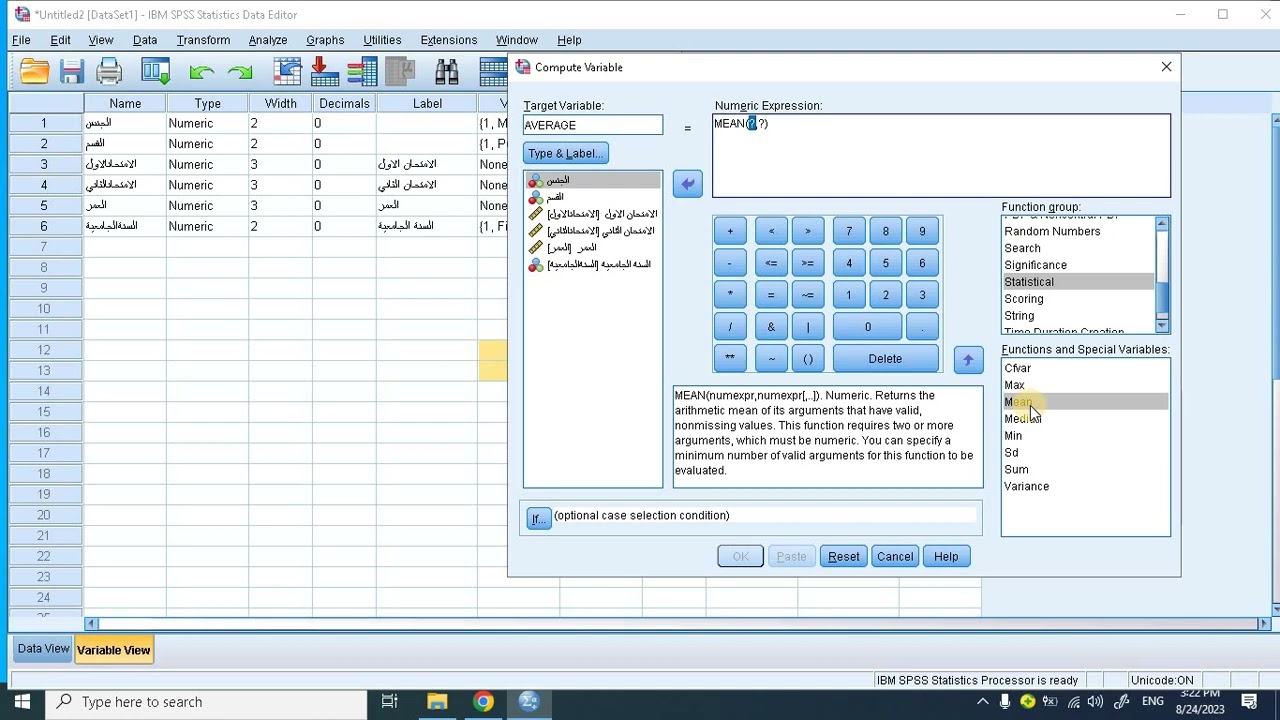Click the ampersand AND keypad button
Viewport: 1280px width, 720px height.
pyautogui.click(x=771, y=327)
